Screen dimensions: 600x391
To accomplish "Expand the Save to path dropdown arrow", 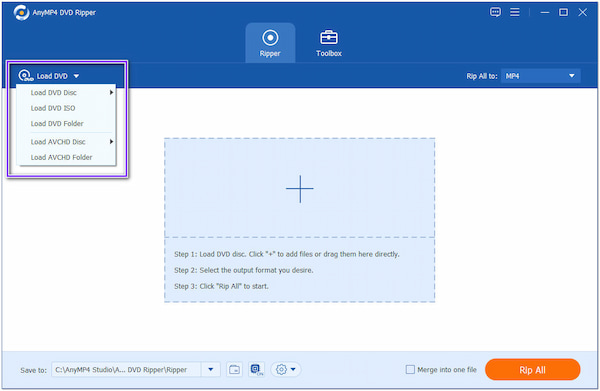I will pos(210,370).
